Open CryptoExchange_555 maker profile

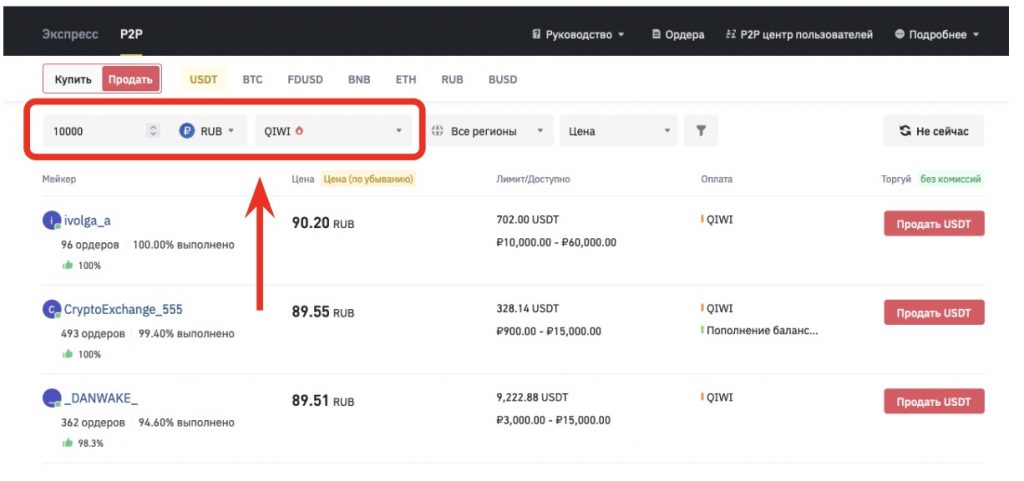point(123,309)
